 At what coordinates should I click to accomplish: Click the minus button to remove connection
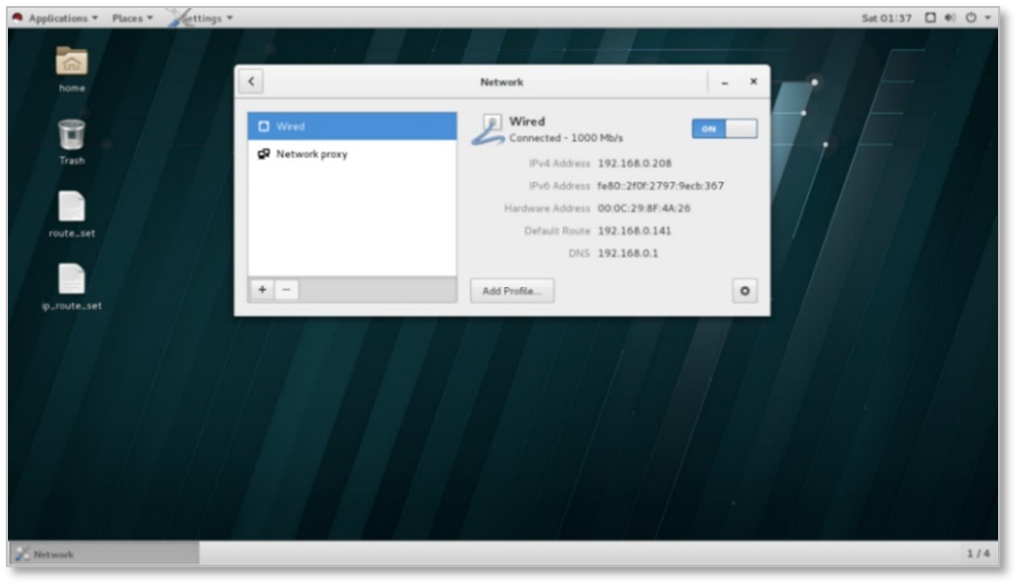click(286, 289)
